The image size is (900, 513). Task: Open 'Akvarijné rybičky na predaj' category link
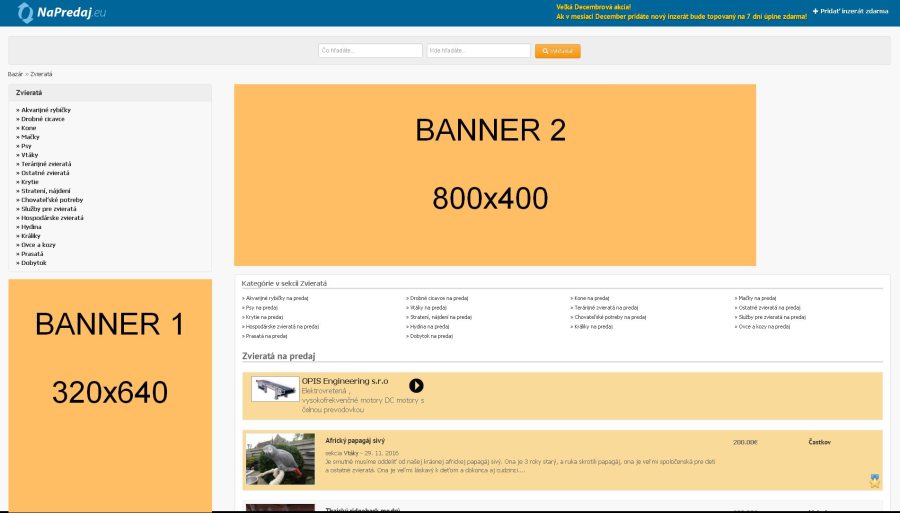pos(277,298)
